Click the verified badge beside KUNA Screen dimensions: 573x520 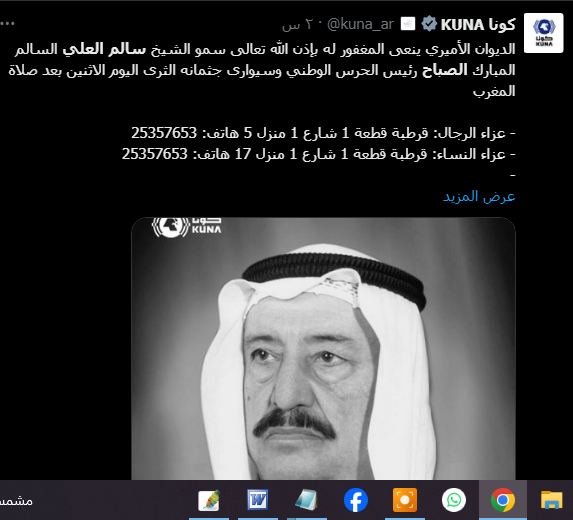[429, 24]
